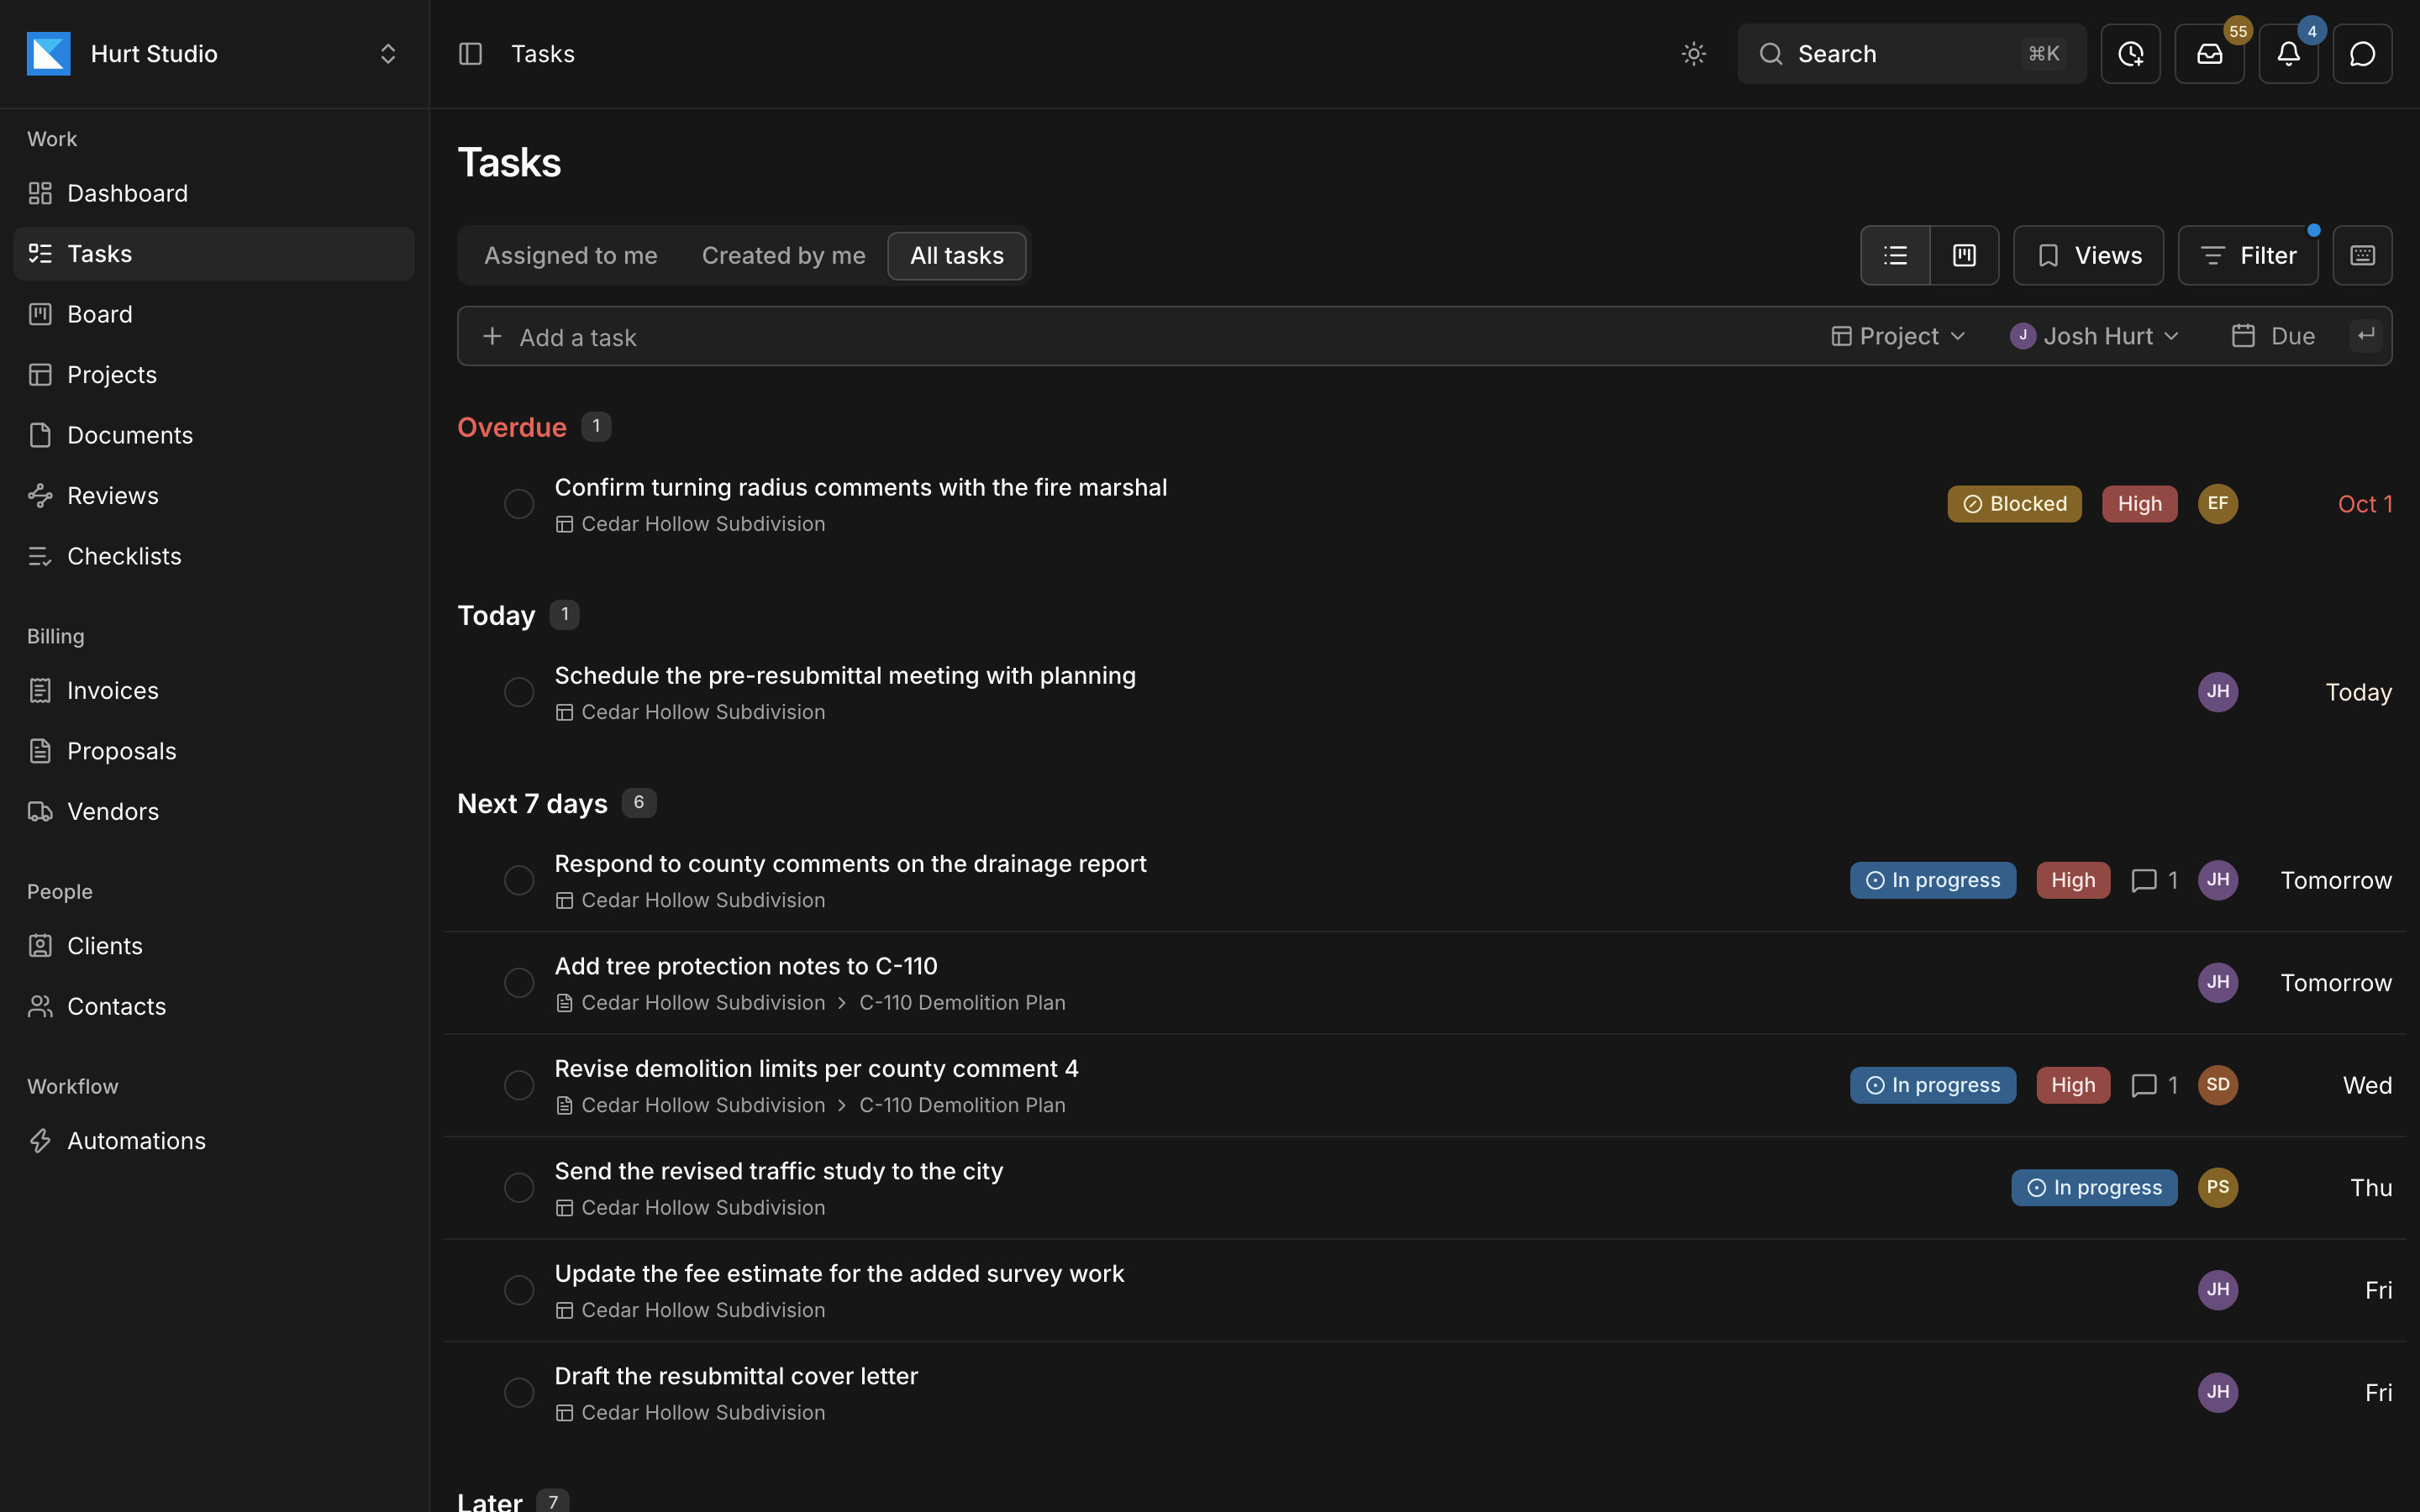Click PS avatar on traffic study task
The height and width of the screenshot is (1512, 2420).
(x=2217, y=1188)
